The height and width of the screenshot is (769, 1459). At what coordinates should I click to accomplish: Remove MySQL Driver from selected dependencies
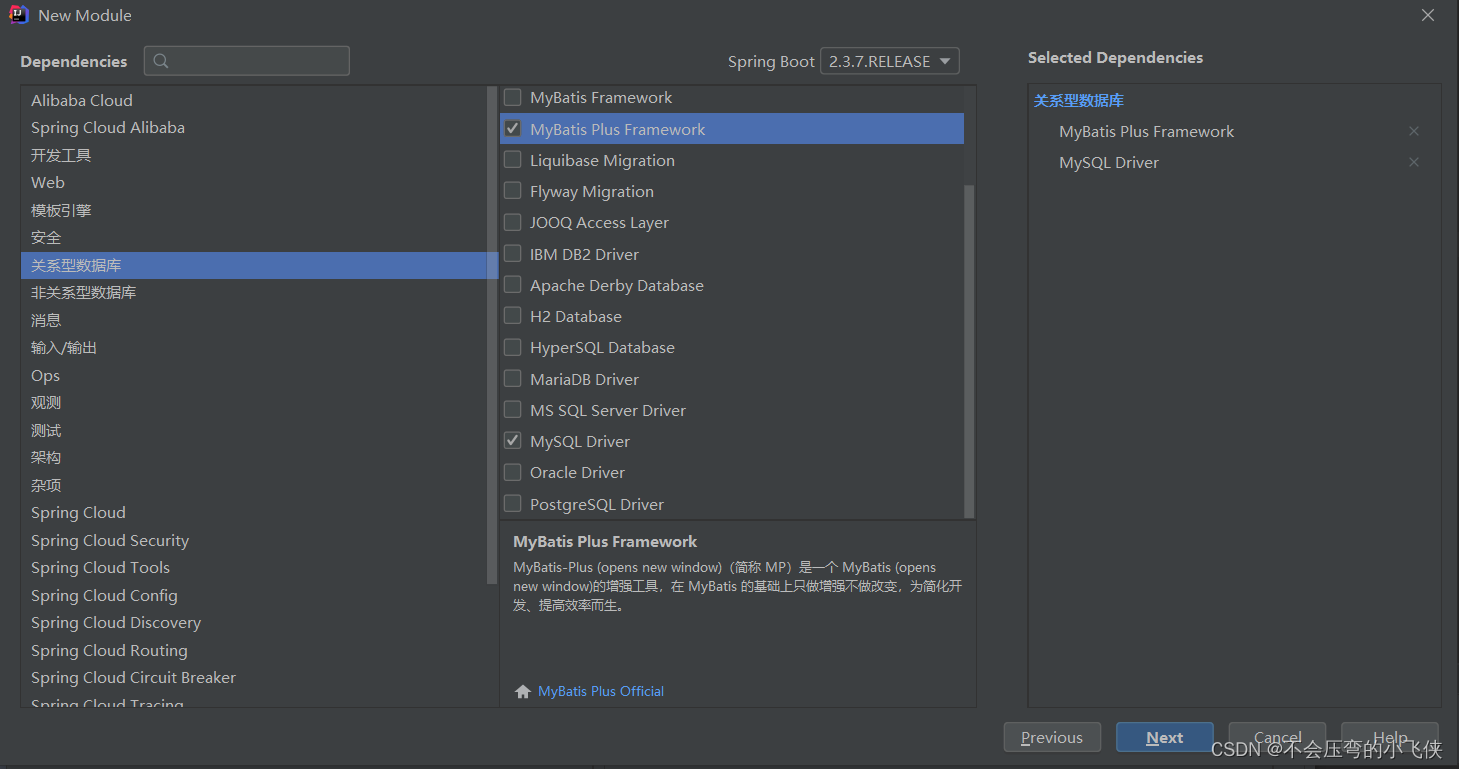1414,162
